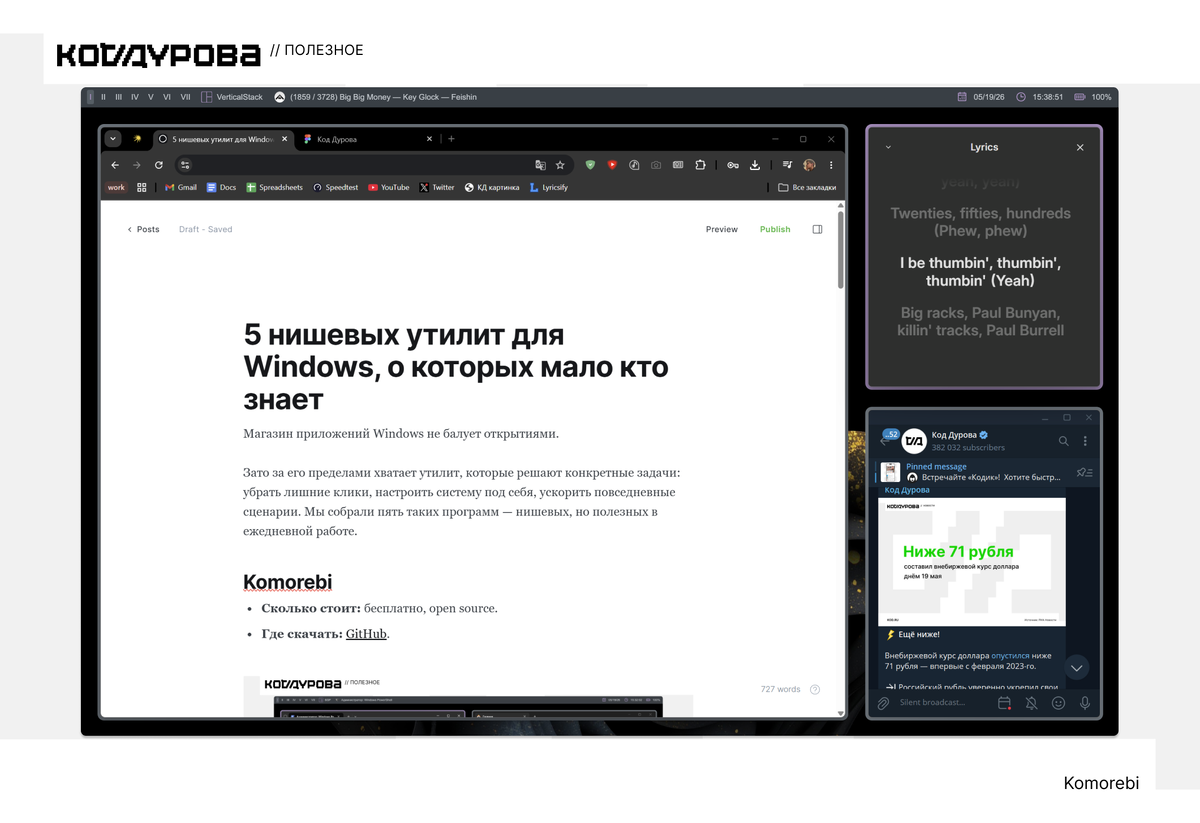The height and width of the screenshot is (823, 1200).
Task: Close the Lyrics panel
Action: click(x=1080, y=147)
